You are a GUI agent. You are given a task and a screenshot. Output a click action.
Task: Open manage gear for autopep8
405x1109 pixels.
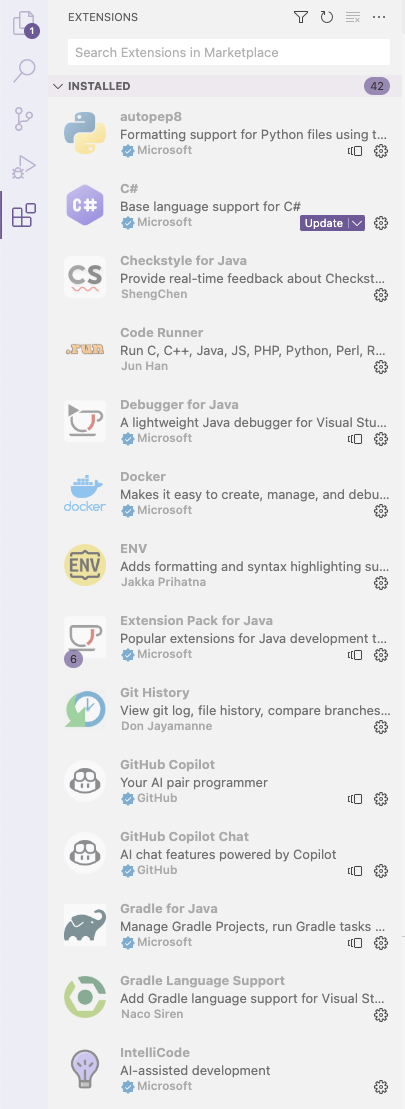tap(381, 151)
